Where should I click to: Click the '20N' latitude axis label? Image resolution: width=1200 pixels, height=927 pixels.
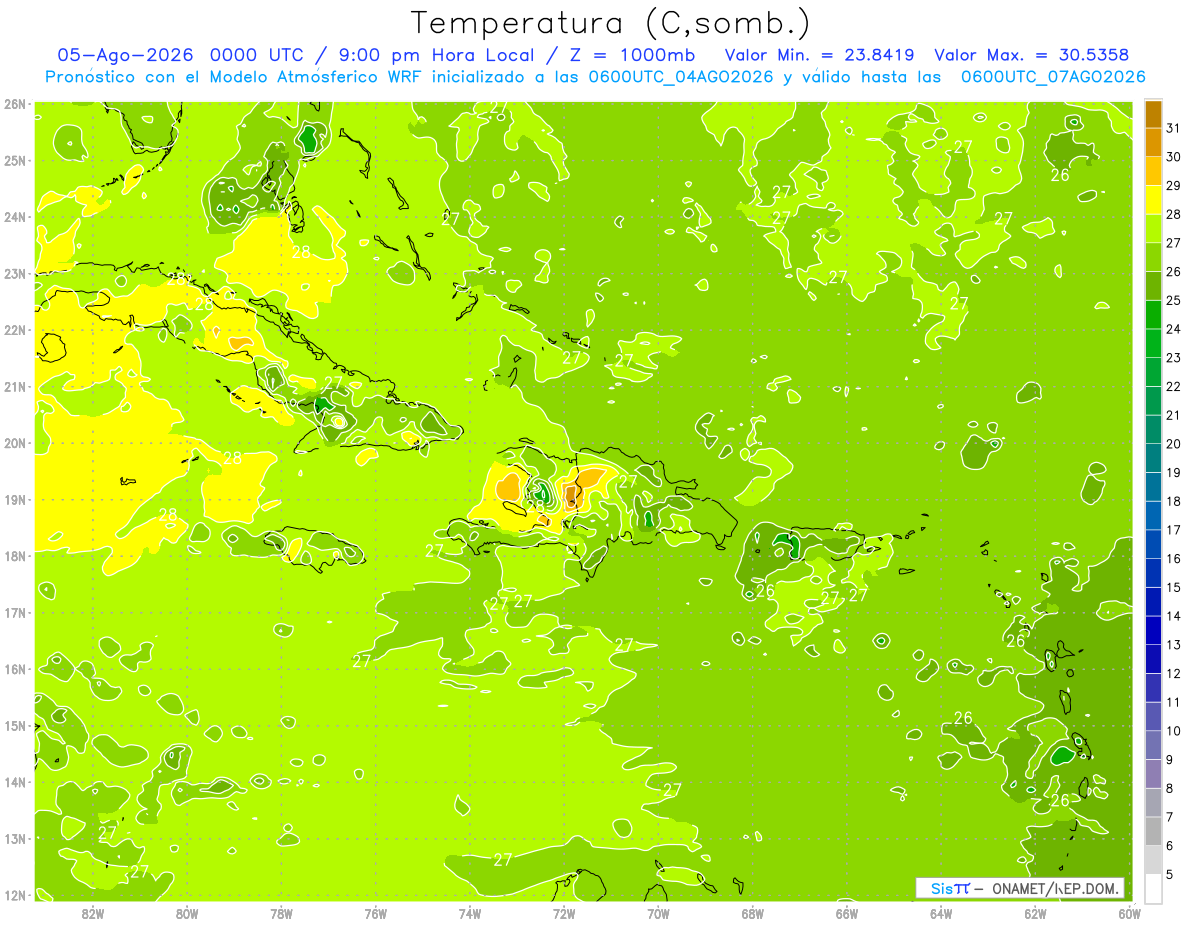point(14,443)
